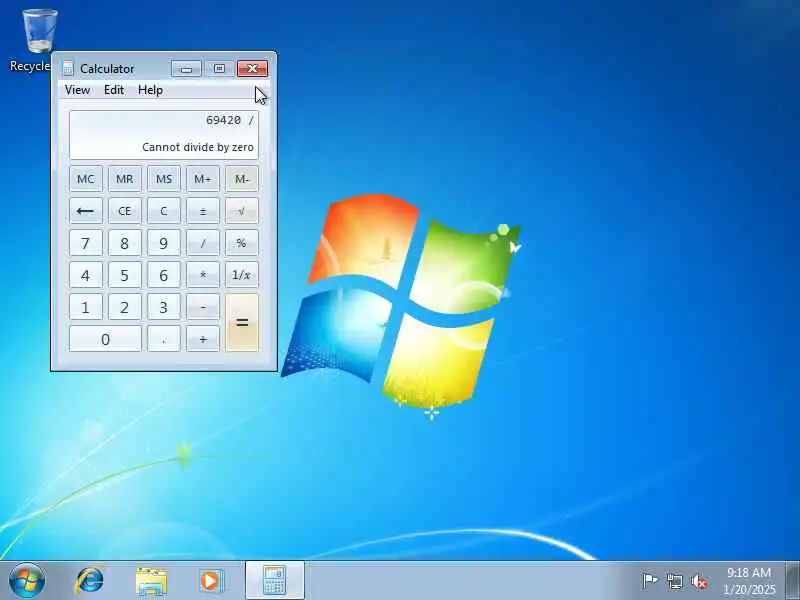Minimize the Calculator window

coord(186,68)
